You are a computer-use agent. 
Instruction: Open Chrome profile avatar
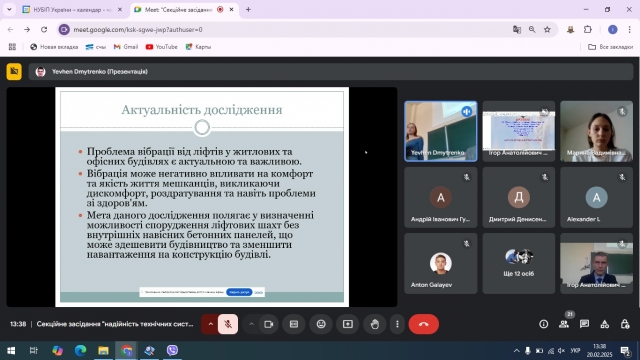613,29
